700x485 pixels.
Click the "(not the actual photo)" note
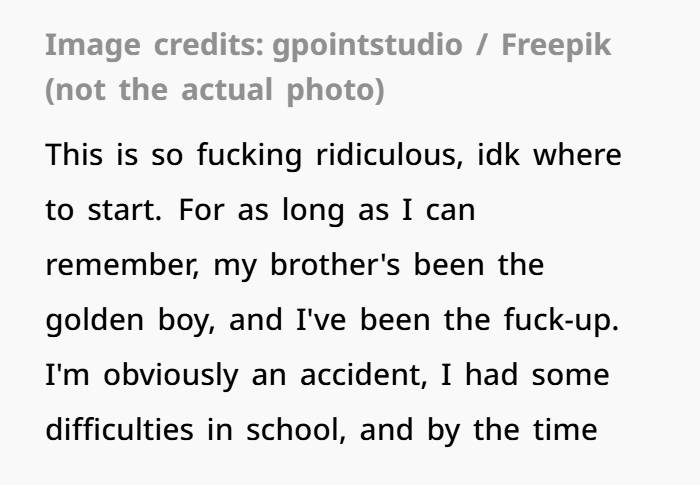(214, 90)
